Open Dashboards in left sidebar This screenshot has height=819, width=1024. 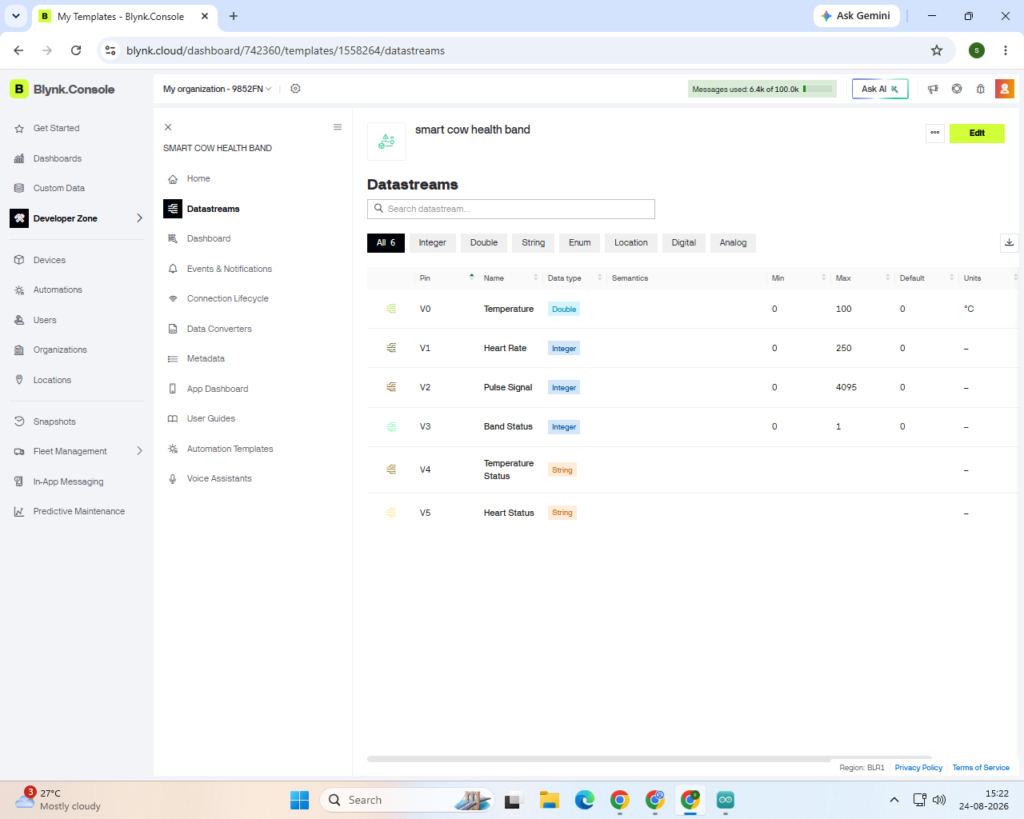point(57,158)
